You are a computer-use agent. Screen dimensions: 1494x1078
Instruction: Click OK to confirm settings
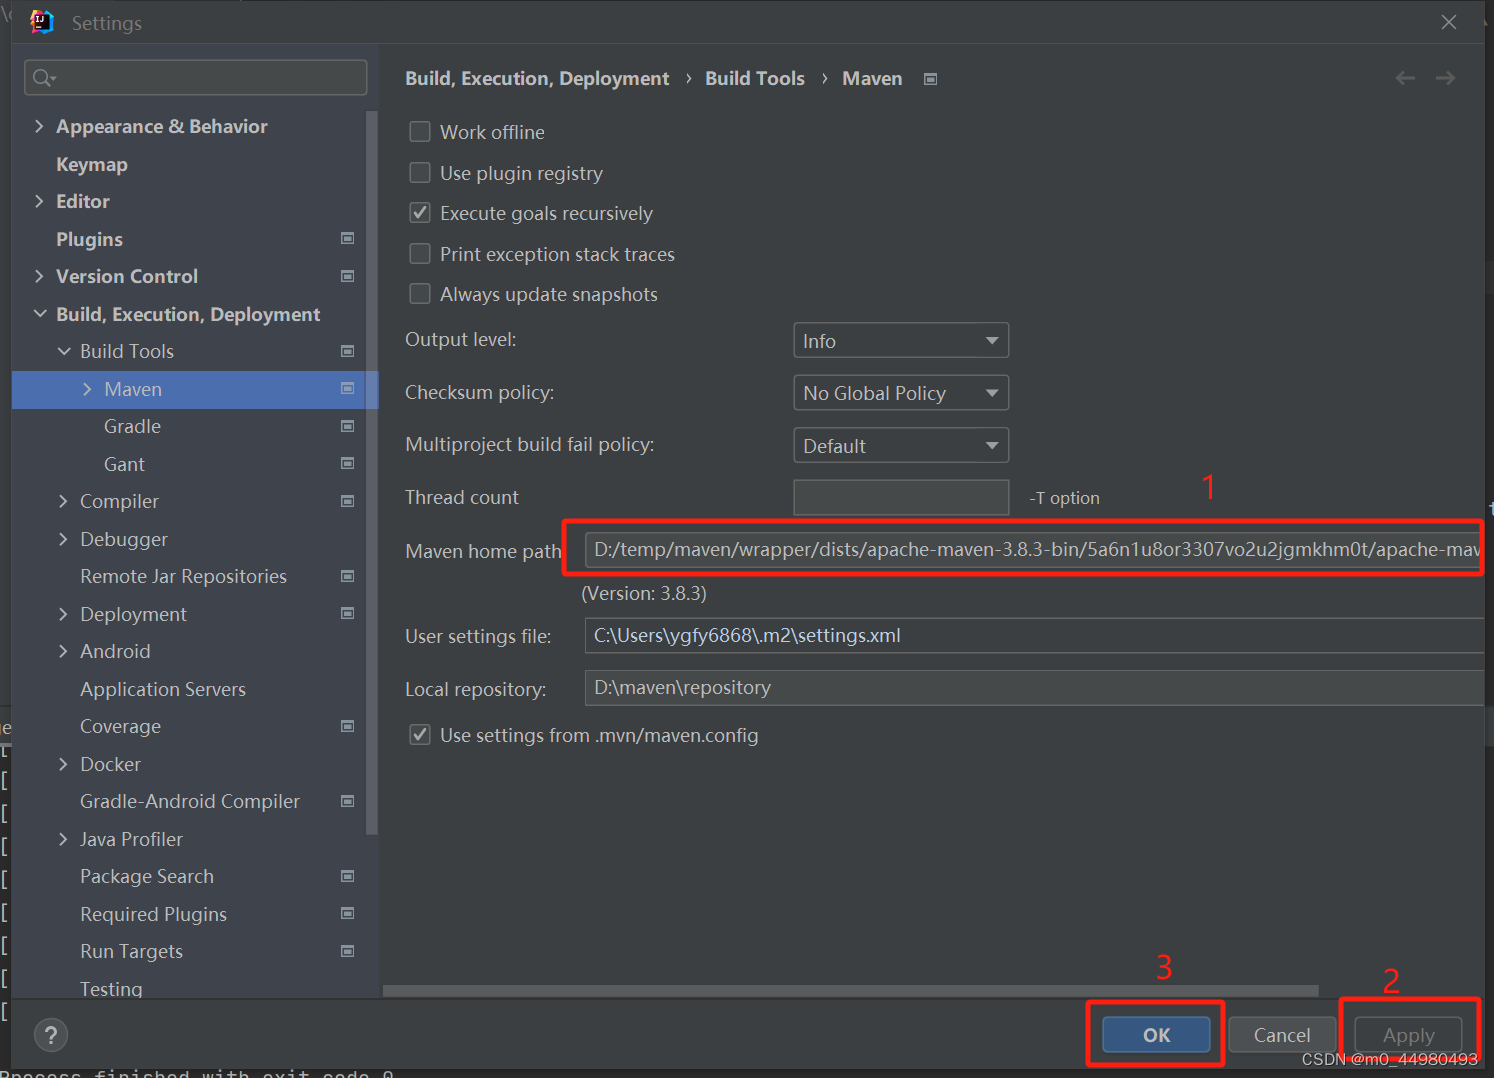click(1156, 1035)
